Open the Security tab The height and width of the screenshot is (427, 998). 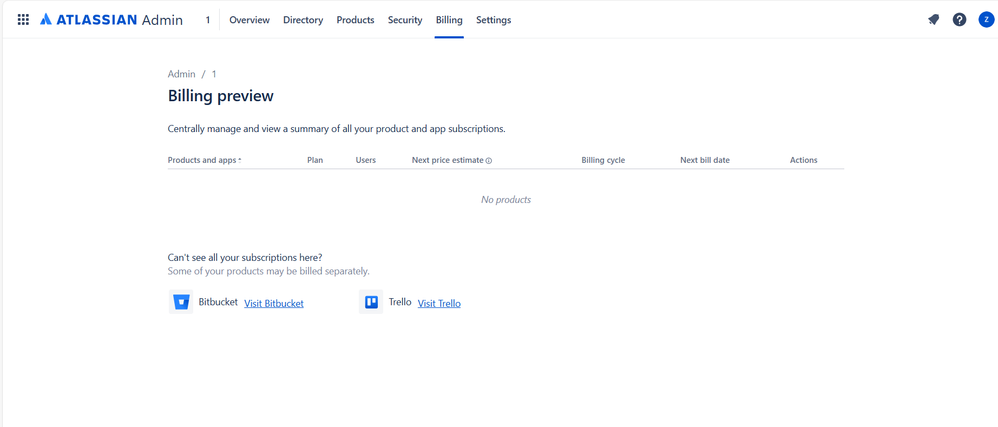[x=405, y=20]
